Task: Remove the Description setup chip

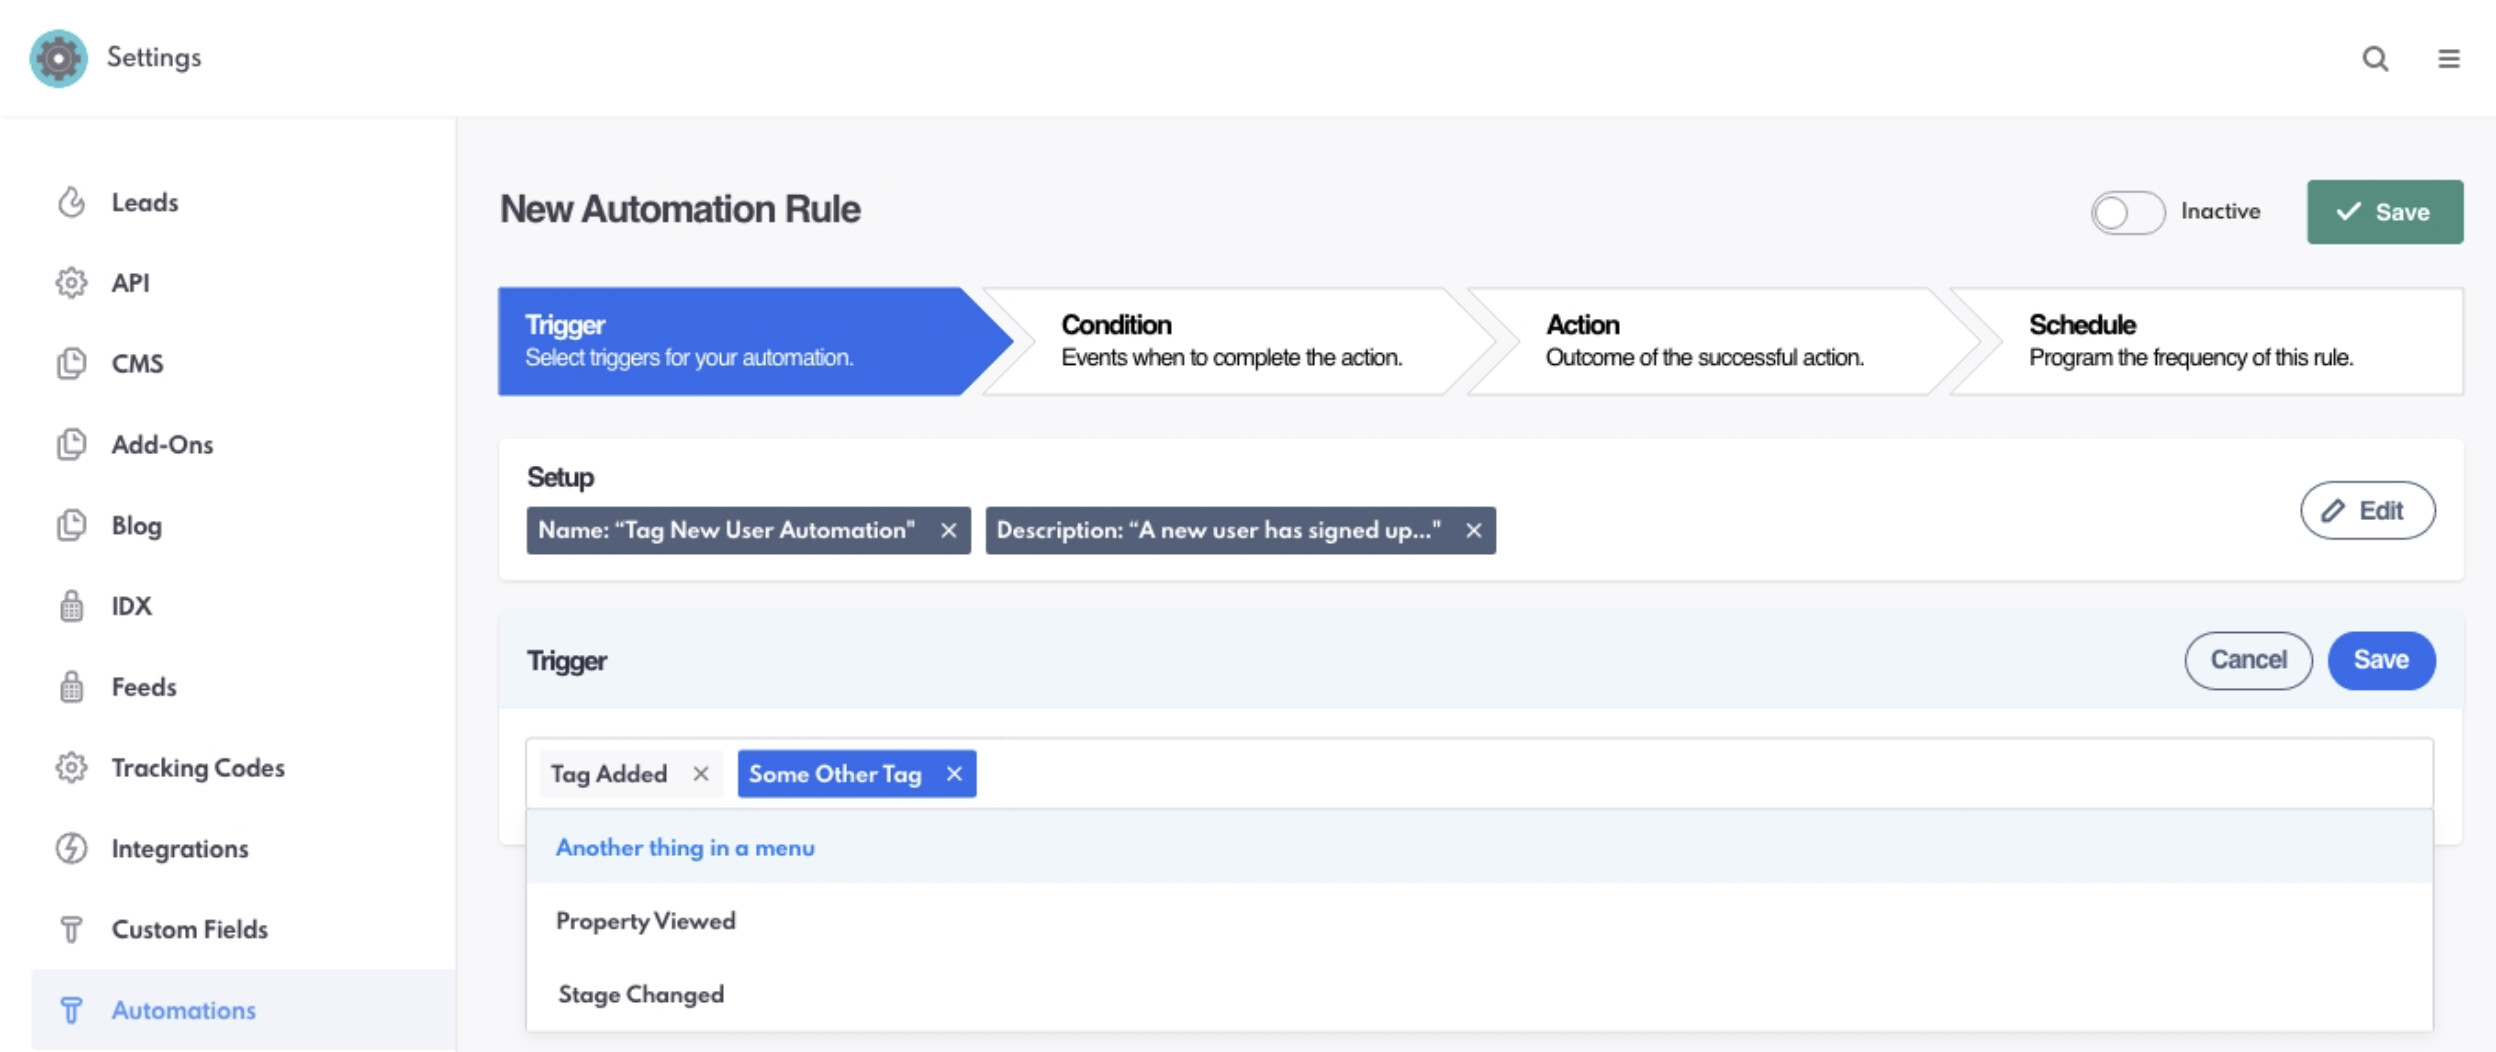Action: (x=1473, y=531)
